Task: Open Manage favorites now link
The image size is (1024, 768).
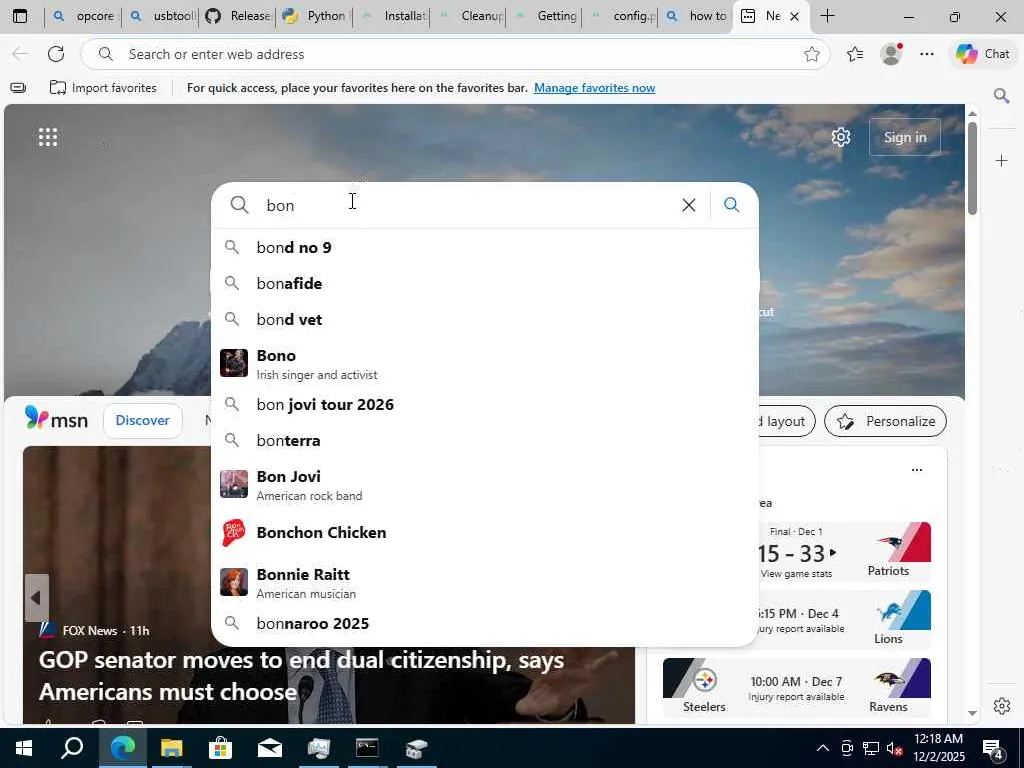Action: (594, 88)
